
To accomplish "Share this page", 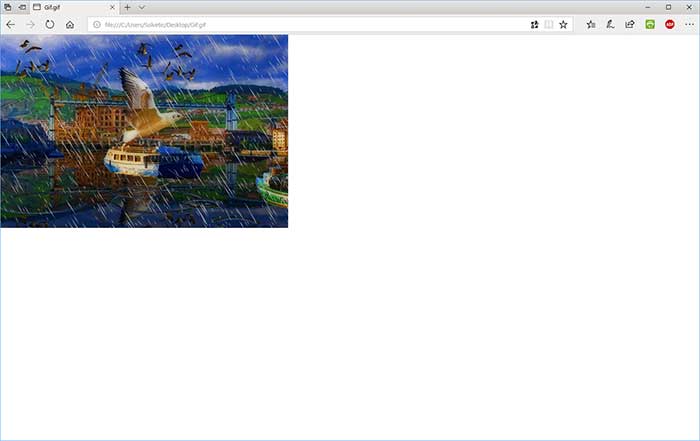I will point(629,25).
